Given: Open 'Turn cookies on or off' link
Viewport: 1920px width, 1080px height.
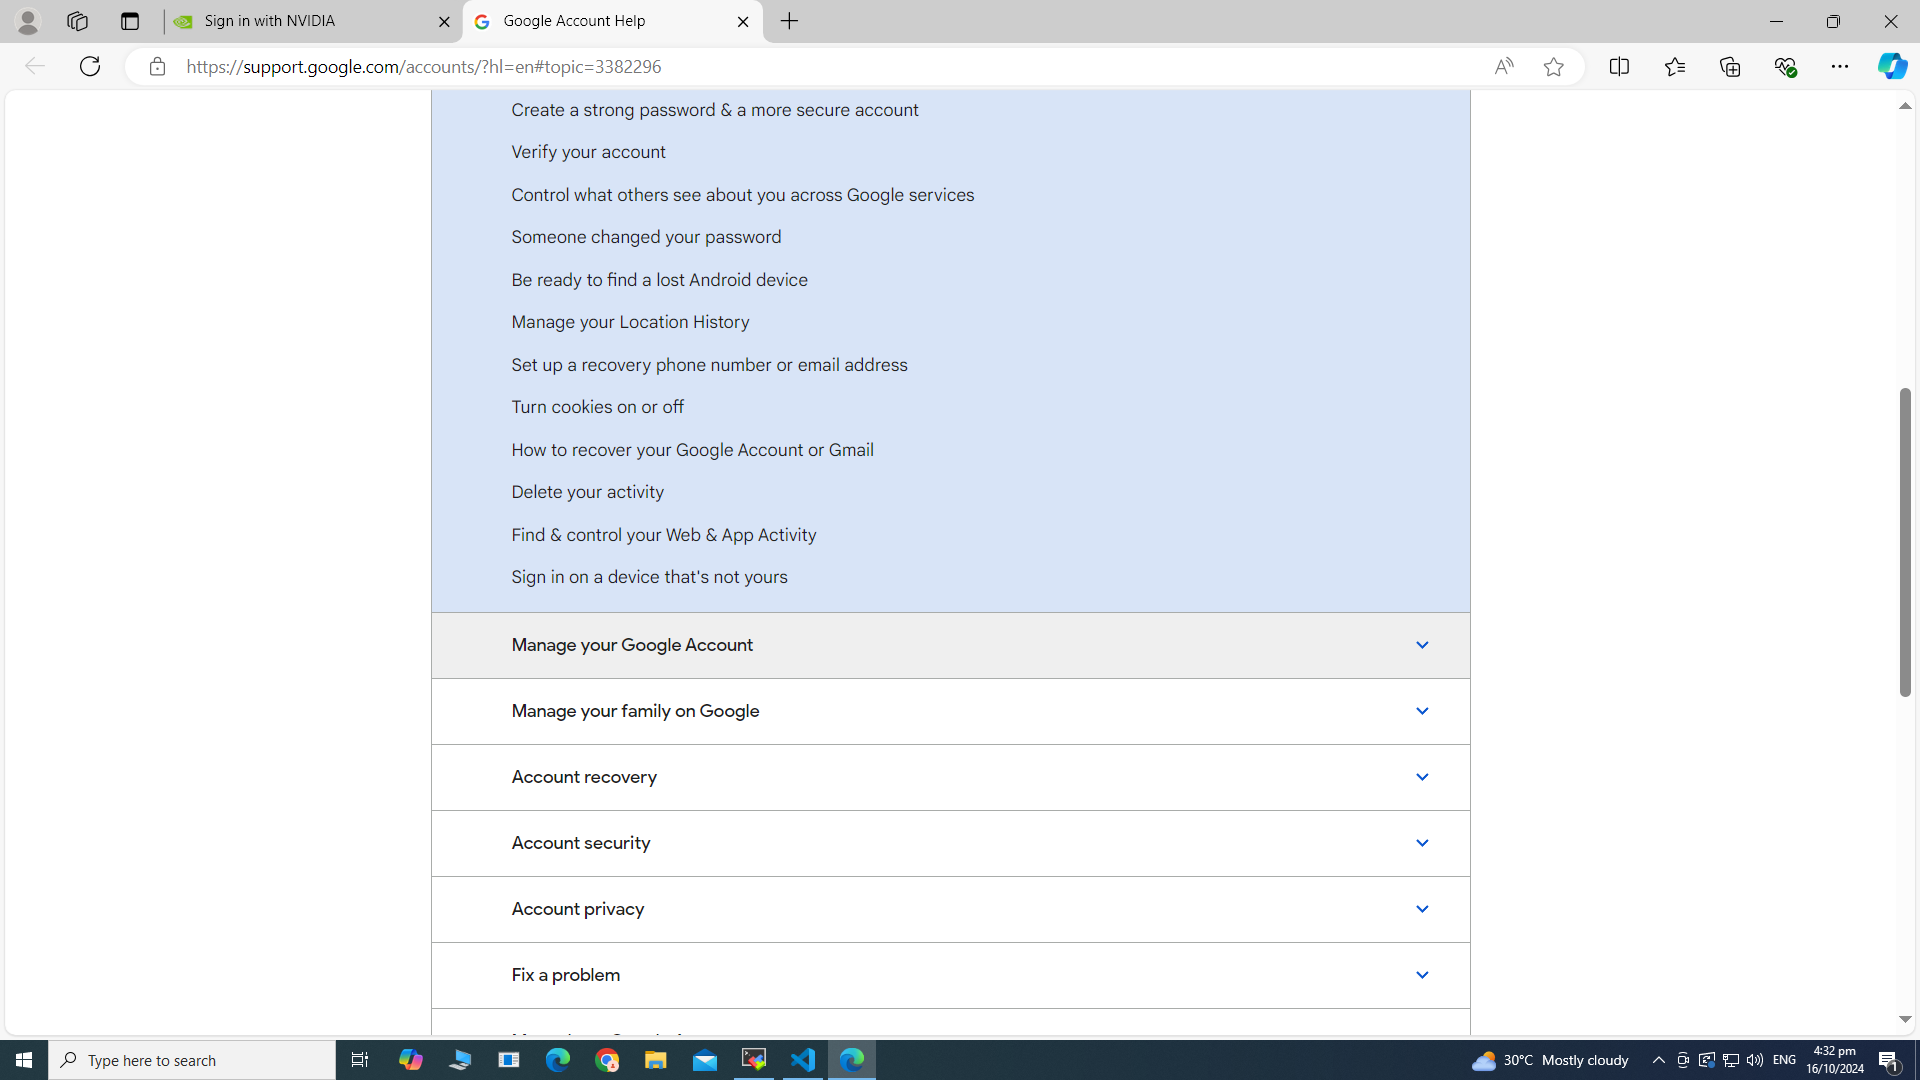Looking at the screenshot, I should [597, 407].
